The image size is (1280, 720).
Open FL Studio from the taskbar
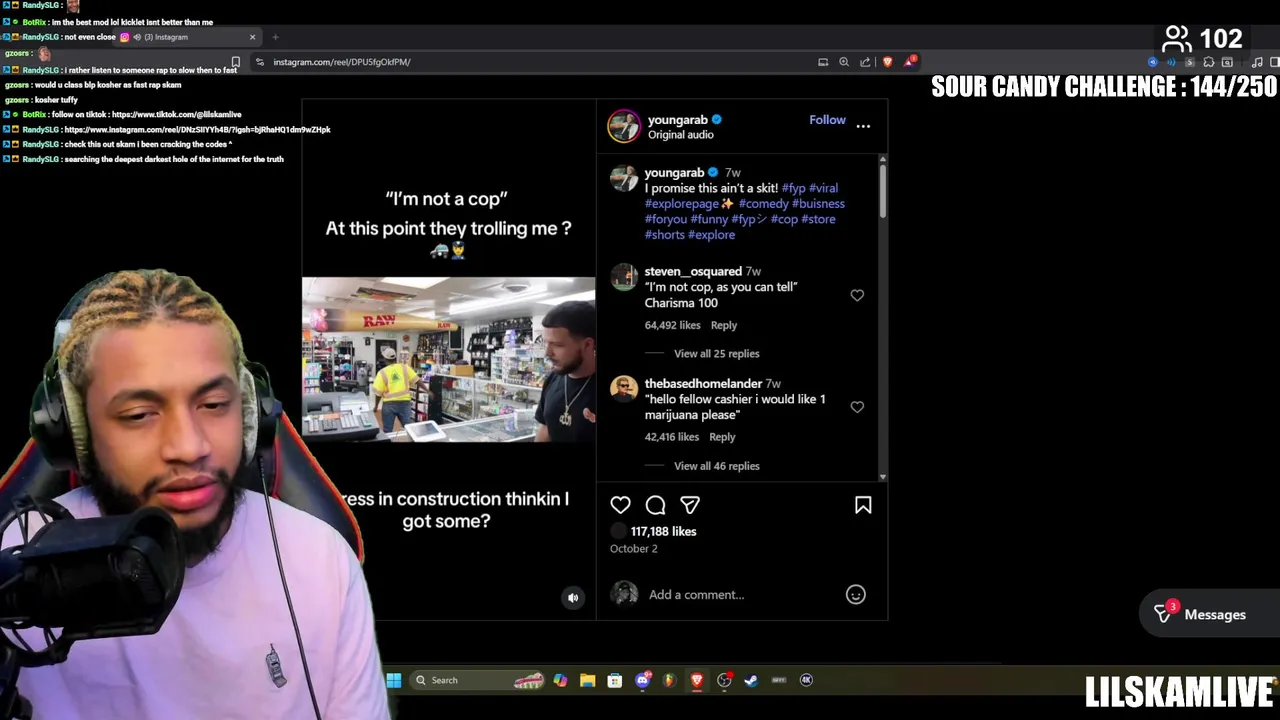tap(669, 680)
